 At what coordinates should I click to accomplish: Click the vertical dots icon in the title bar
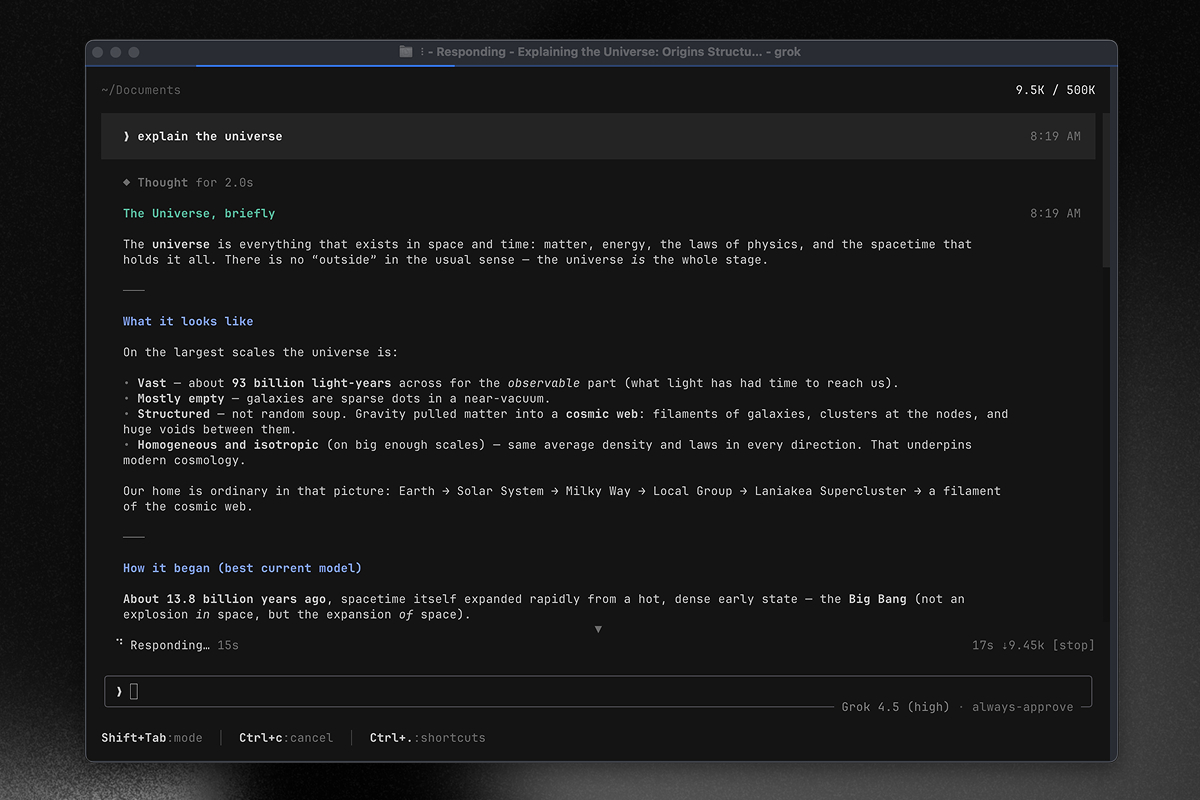click(x=422, y=52)
